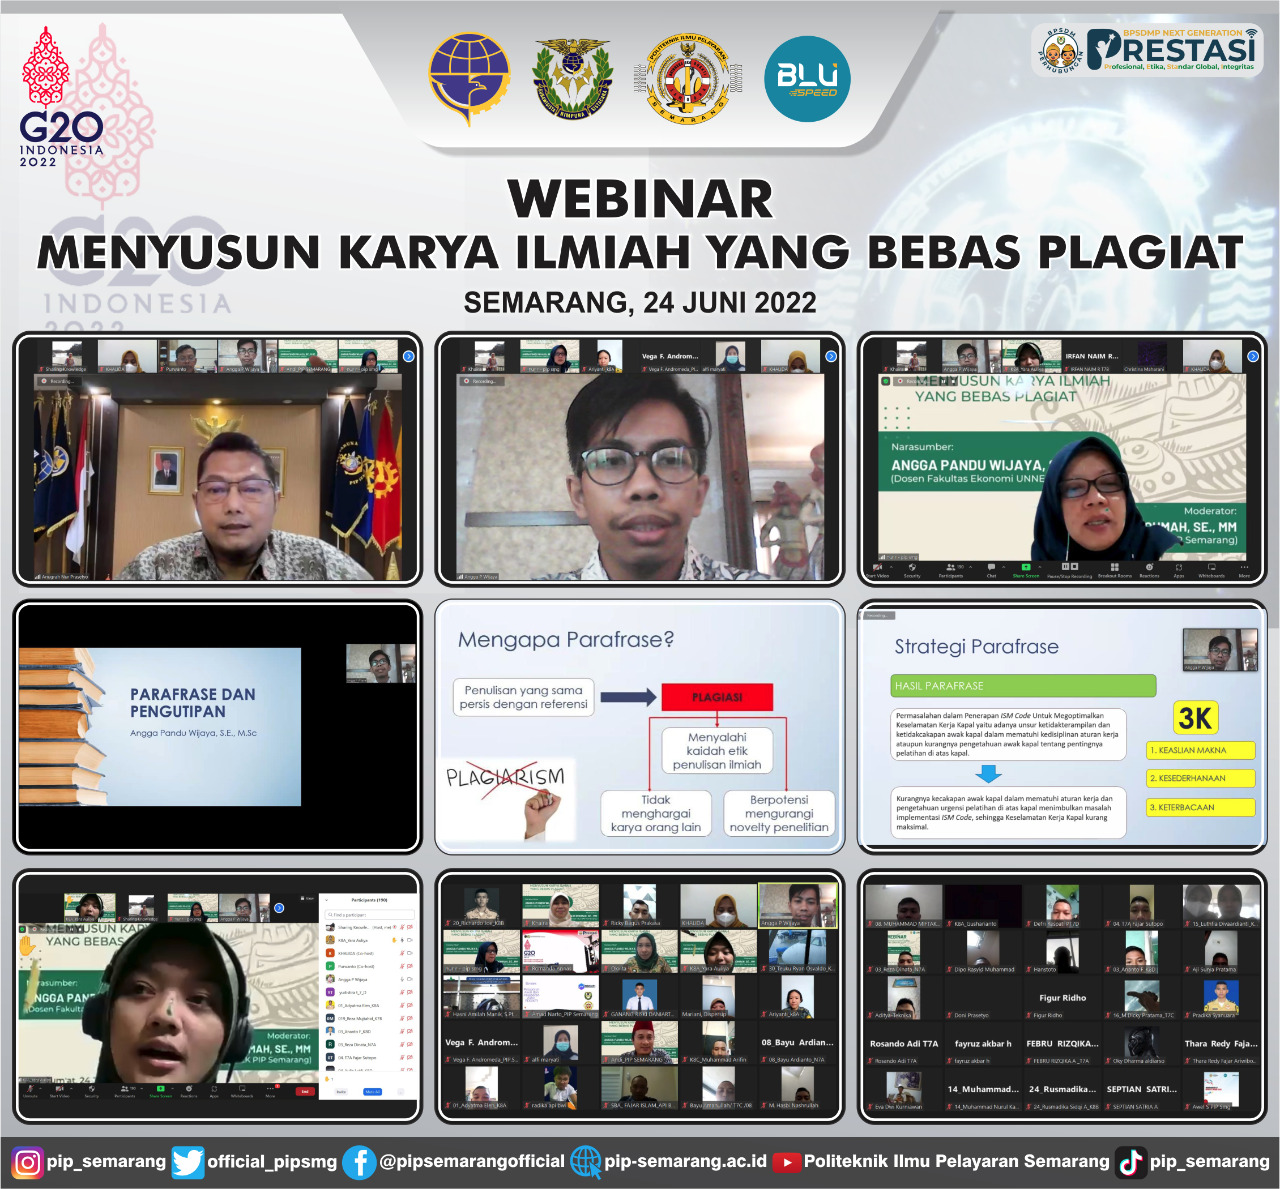Click pip-semarang.ac.id website link
Viewport: 1280px width, 1189px height.
point(686,1161)
